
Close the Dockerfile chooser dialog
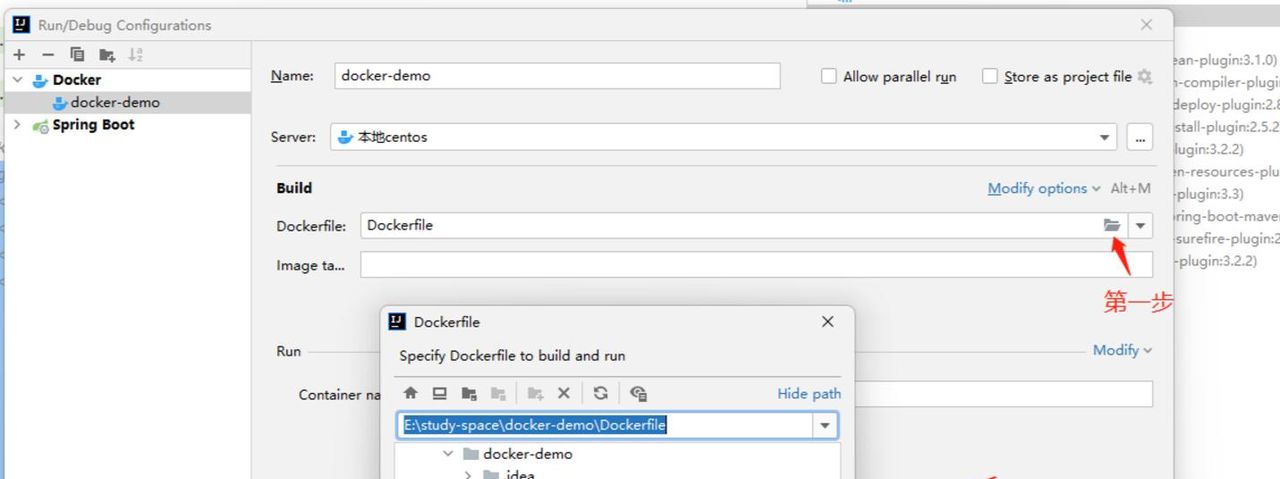point(827,322)
